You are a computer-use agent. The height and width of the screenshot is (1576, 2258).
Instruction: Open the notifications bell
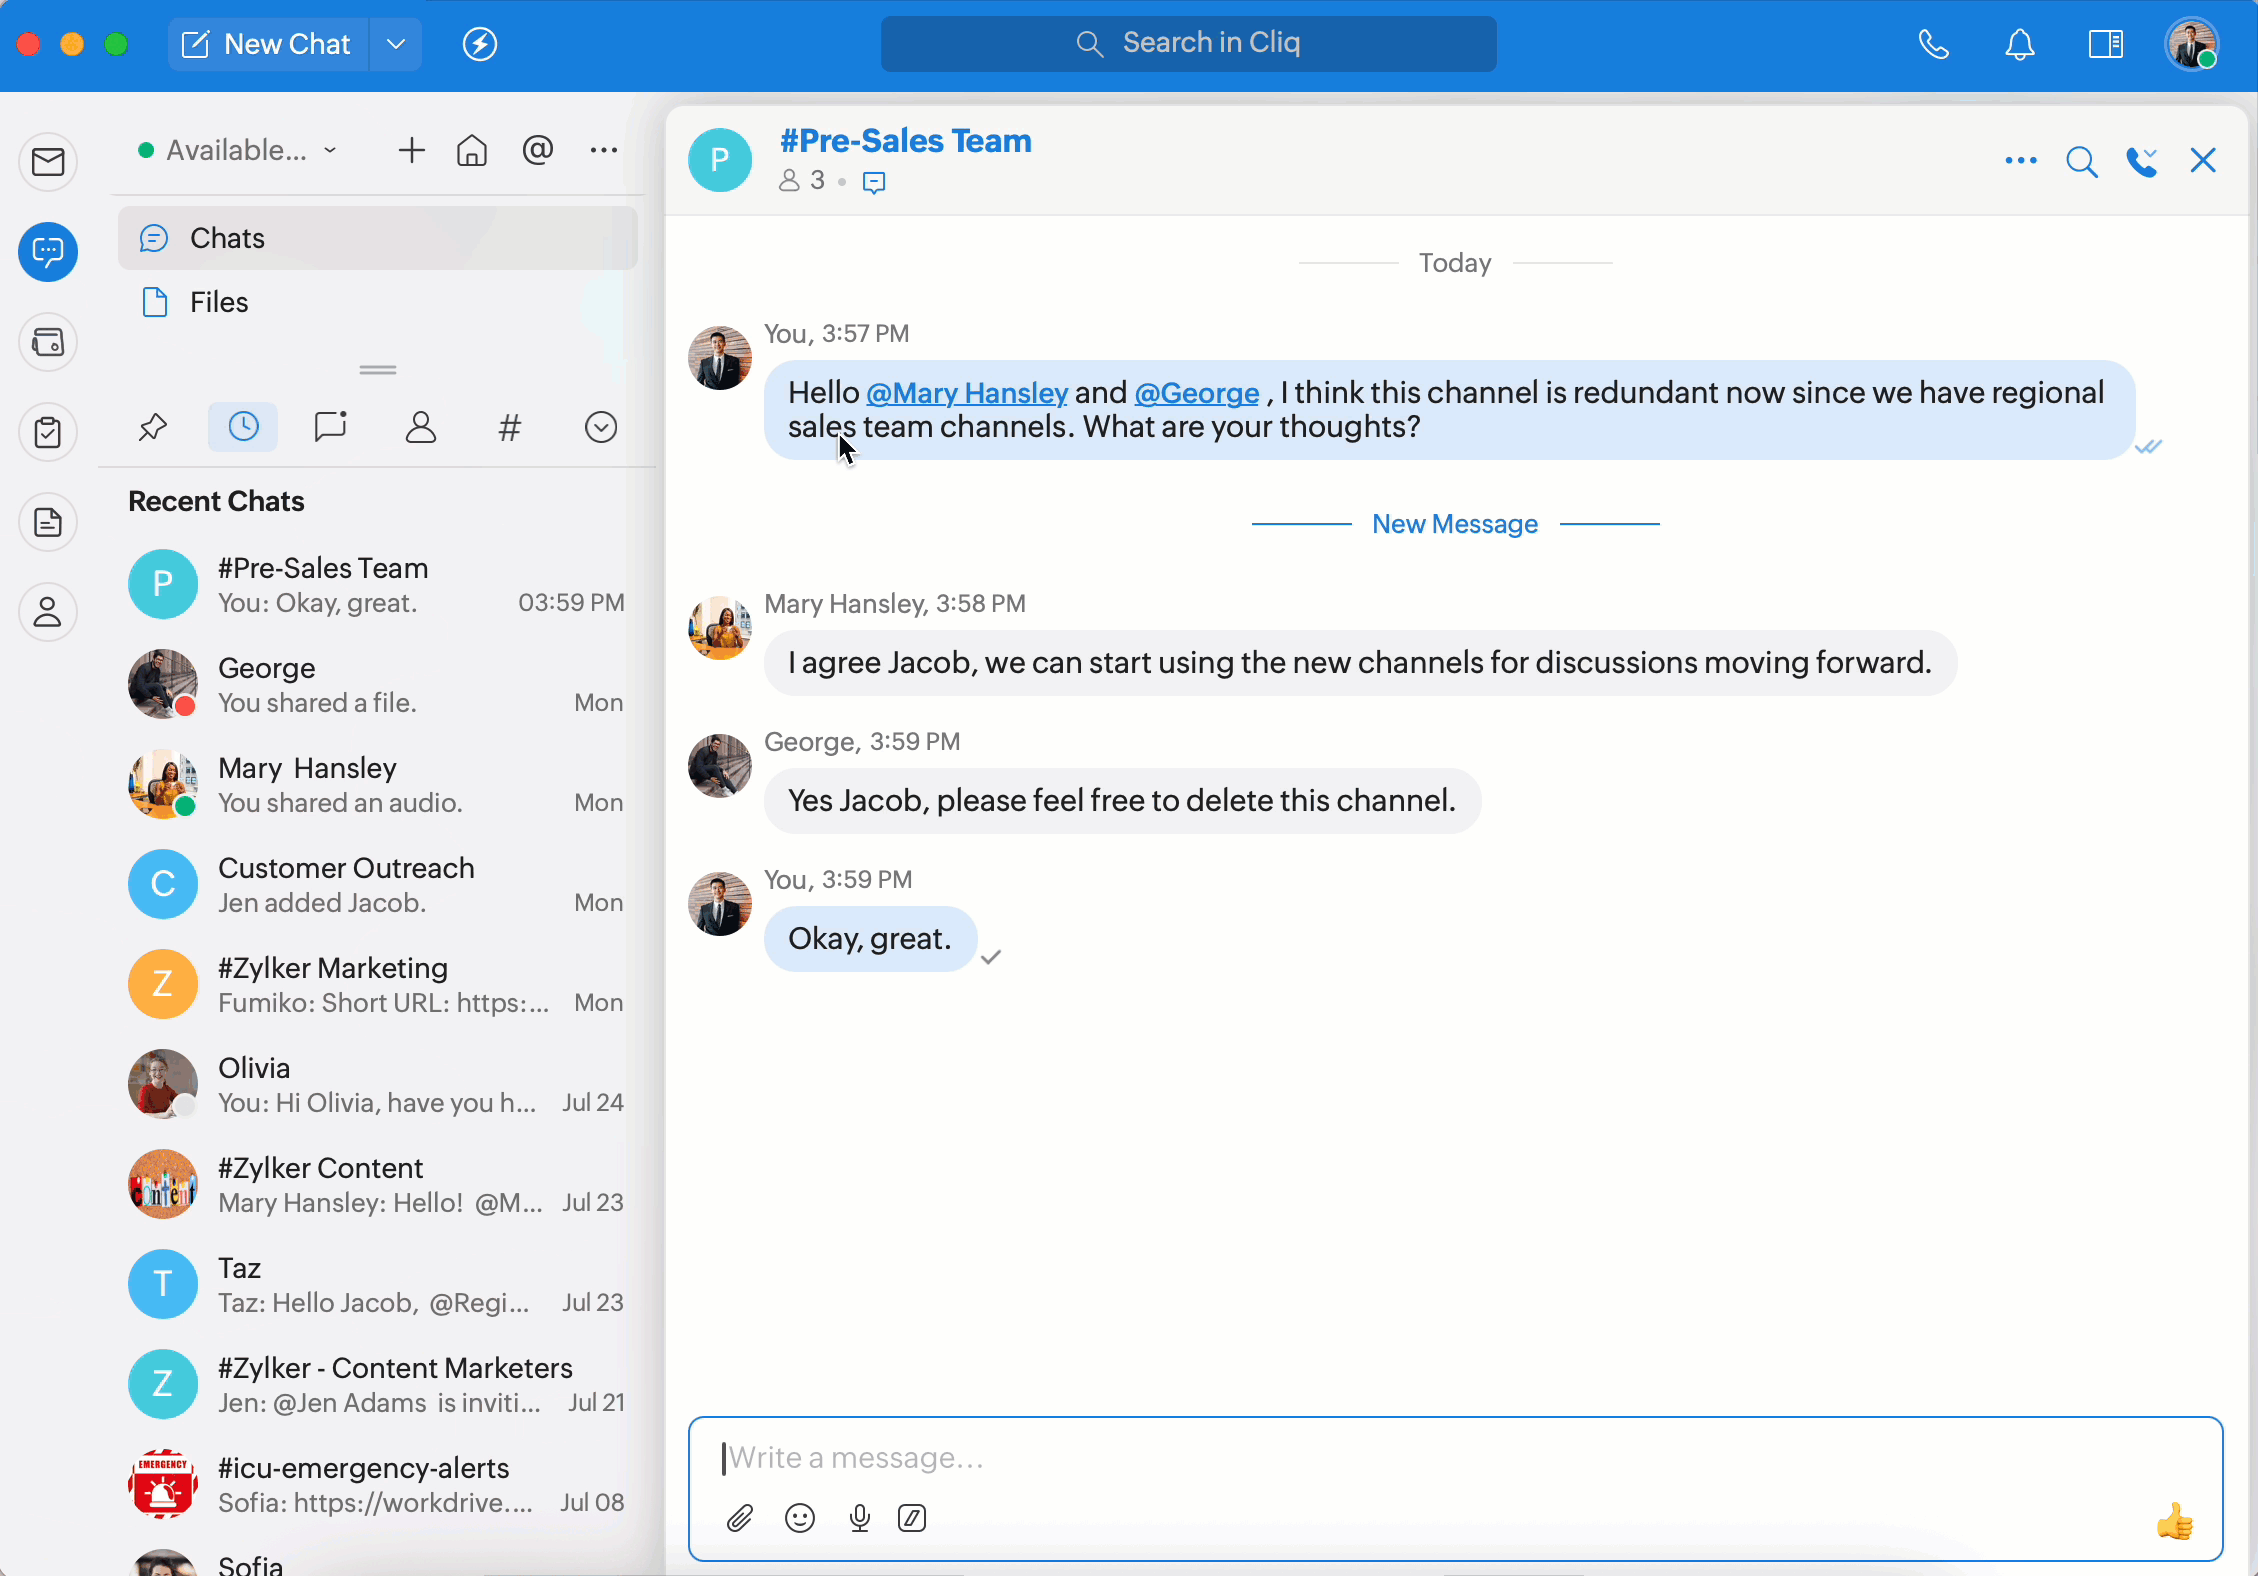click(x=2019, y=44)
